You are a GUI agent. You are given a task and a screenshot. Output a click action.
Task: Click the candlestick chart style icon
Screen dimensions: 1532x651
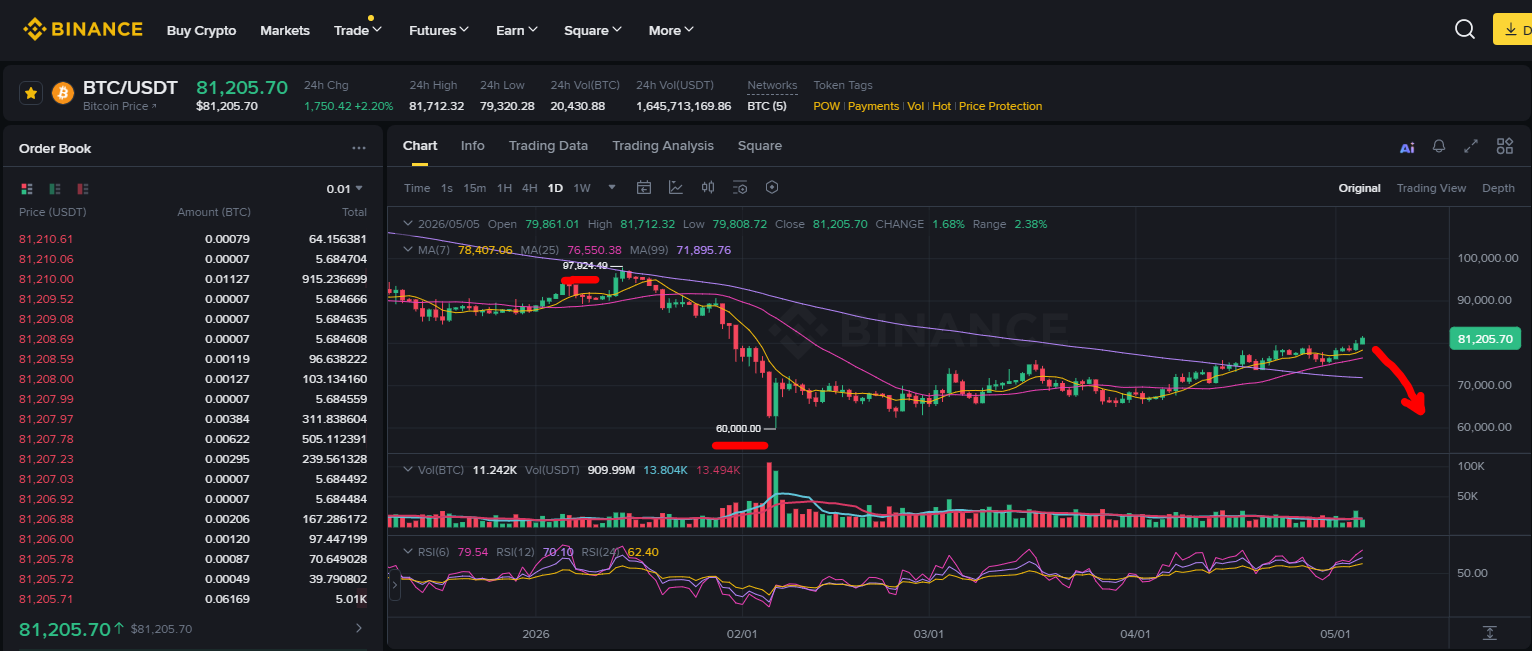[x=708, y=187]
